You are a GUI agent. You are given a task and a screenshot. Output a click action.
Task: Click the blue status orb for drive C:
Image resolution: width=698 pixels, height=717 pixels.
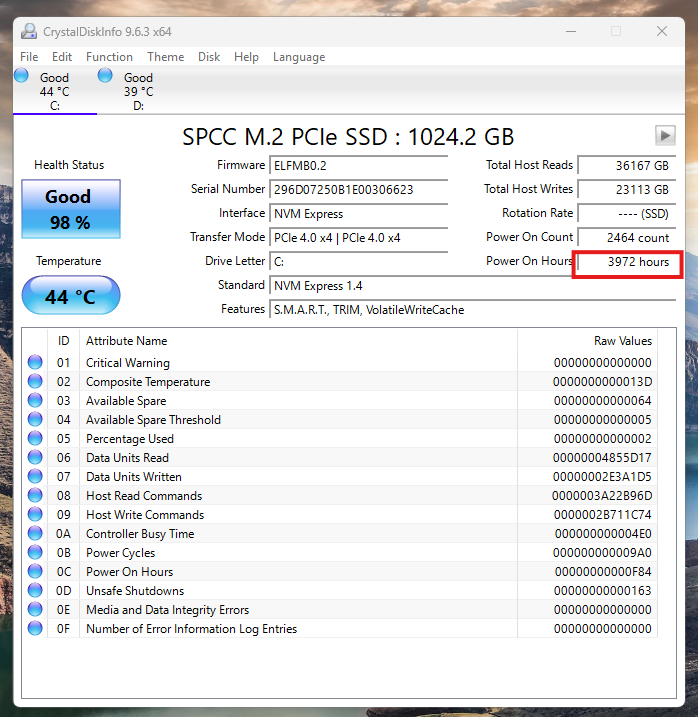coord(21,75)
